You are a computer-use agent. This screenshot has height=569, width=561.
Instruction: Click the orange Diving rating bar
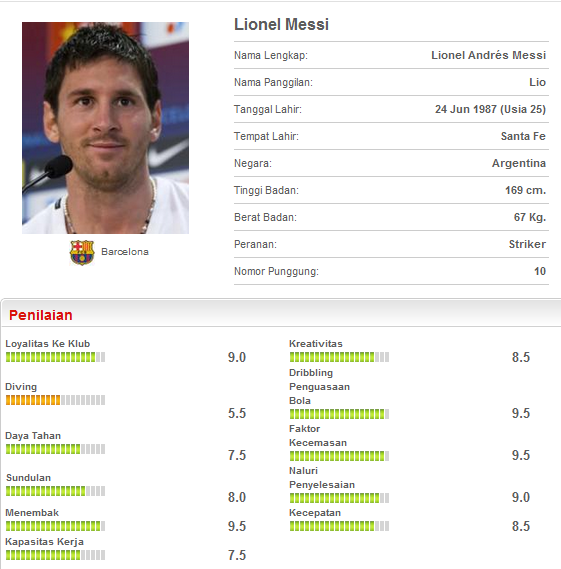click(x=56, y=400)
